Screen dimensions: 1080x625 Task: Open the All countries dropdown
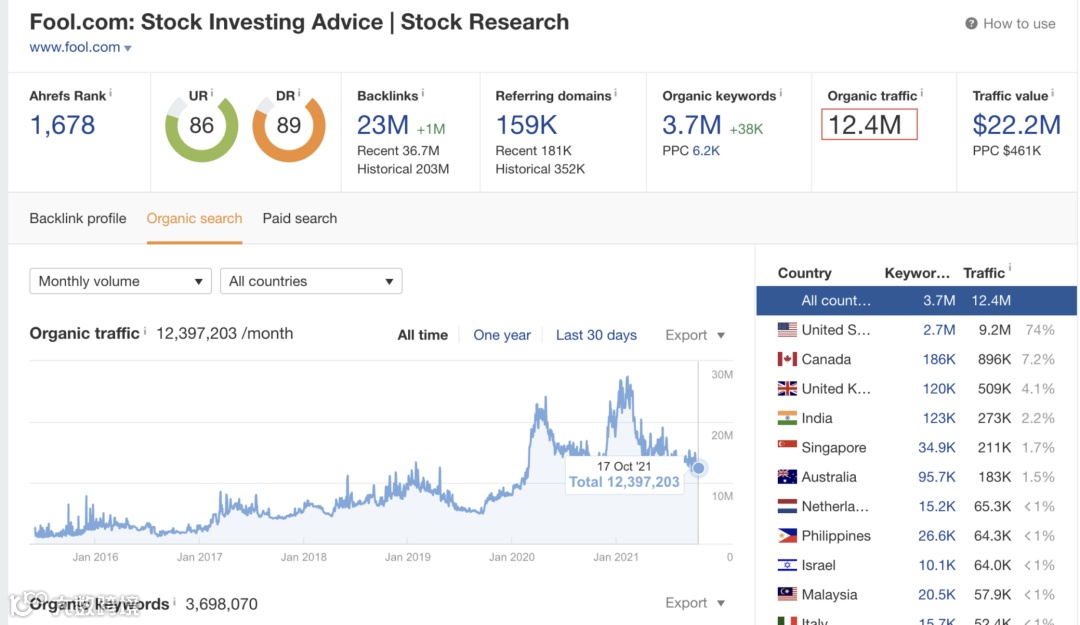point(311,281)
